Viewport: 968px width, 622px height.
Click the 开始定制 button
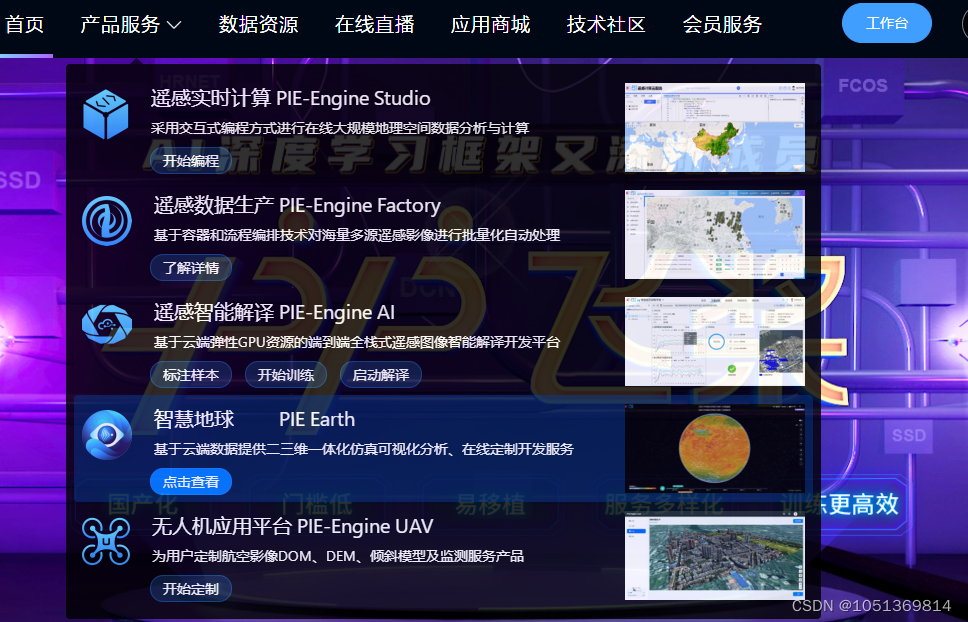[x=191, y=589]
